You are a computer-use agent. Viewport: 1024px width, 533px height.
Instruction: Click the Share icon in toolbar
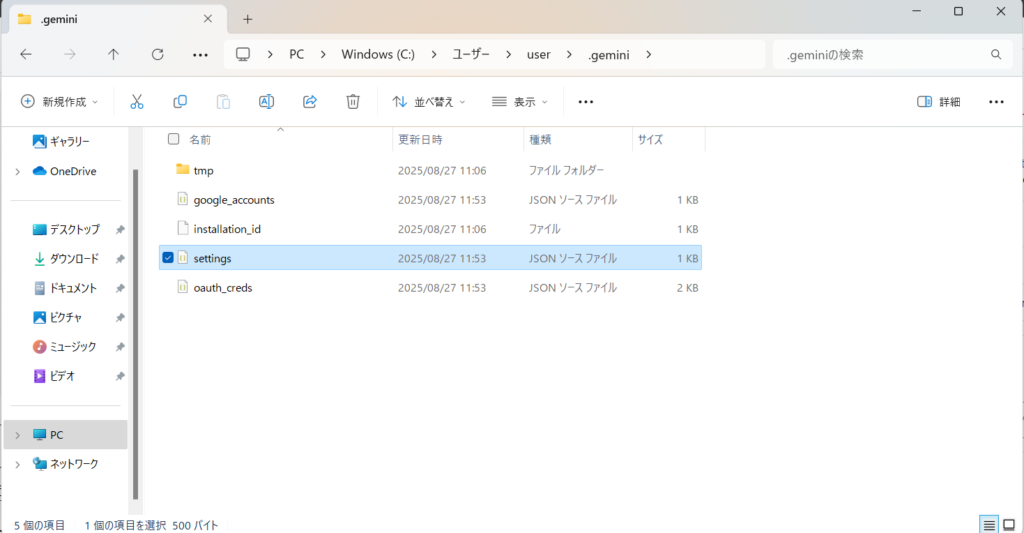click(x=310, y=101)
